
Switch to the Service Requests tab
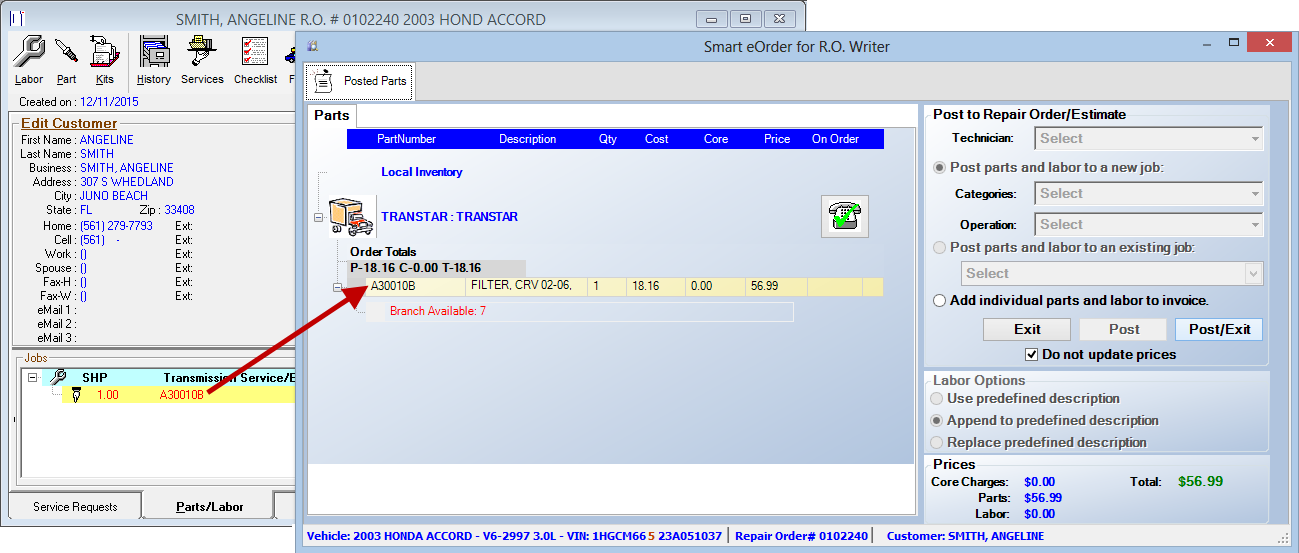[75, 507]
